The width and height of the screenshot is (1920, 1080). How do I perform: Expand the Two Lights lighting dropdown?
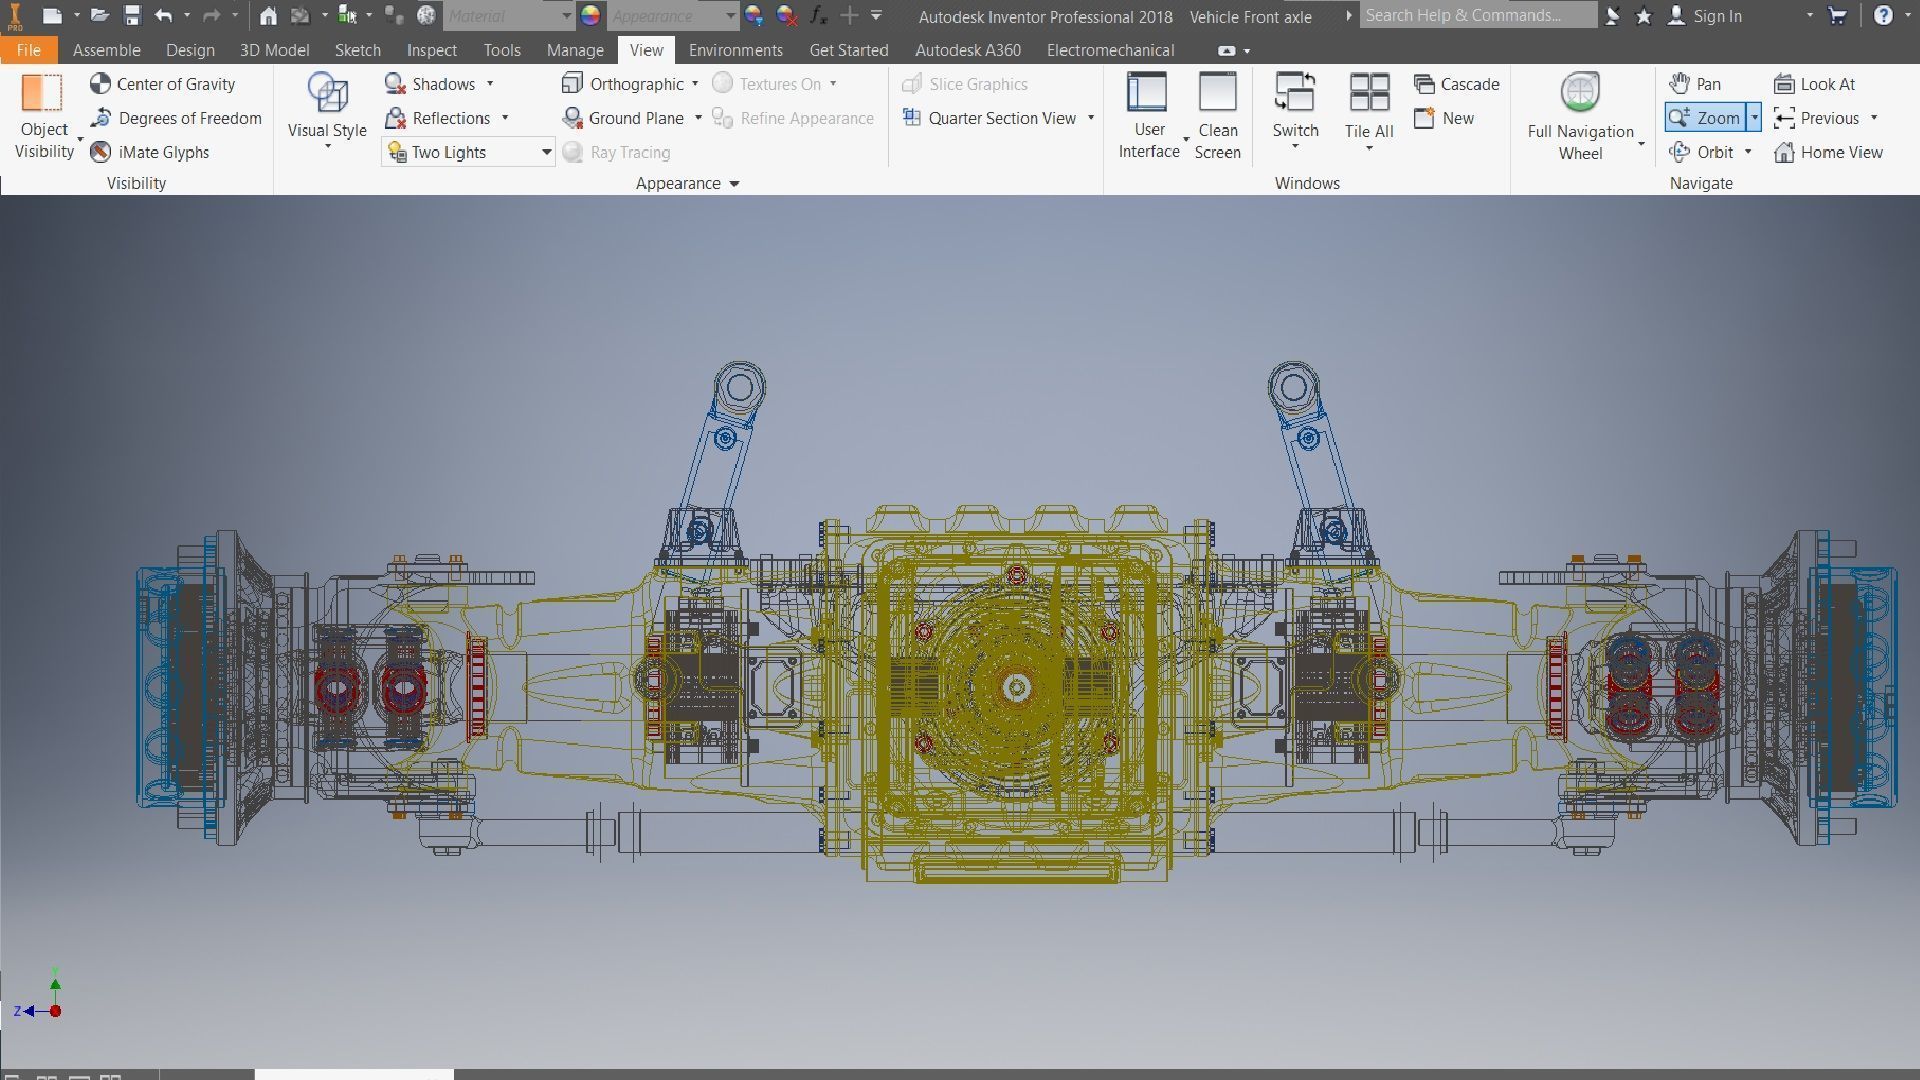point(546,152)
